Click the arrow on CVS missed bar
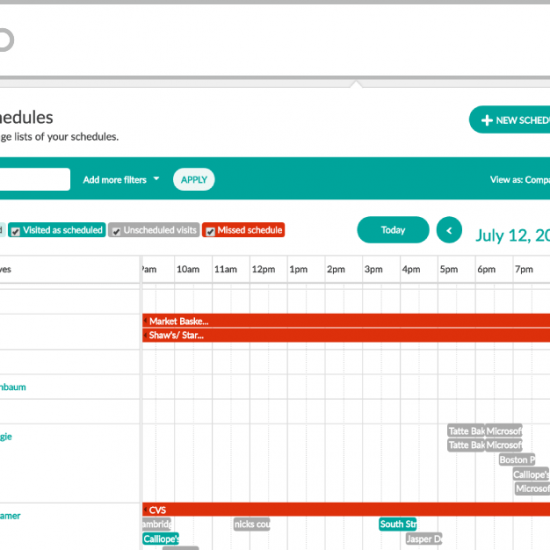The width and height of the screenshot is (550, 550). [145, 509]
